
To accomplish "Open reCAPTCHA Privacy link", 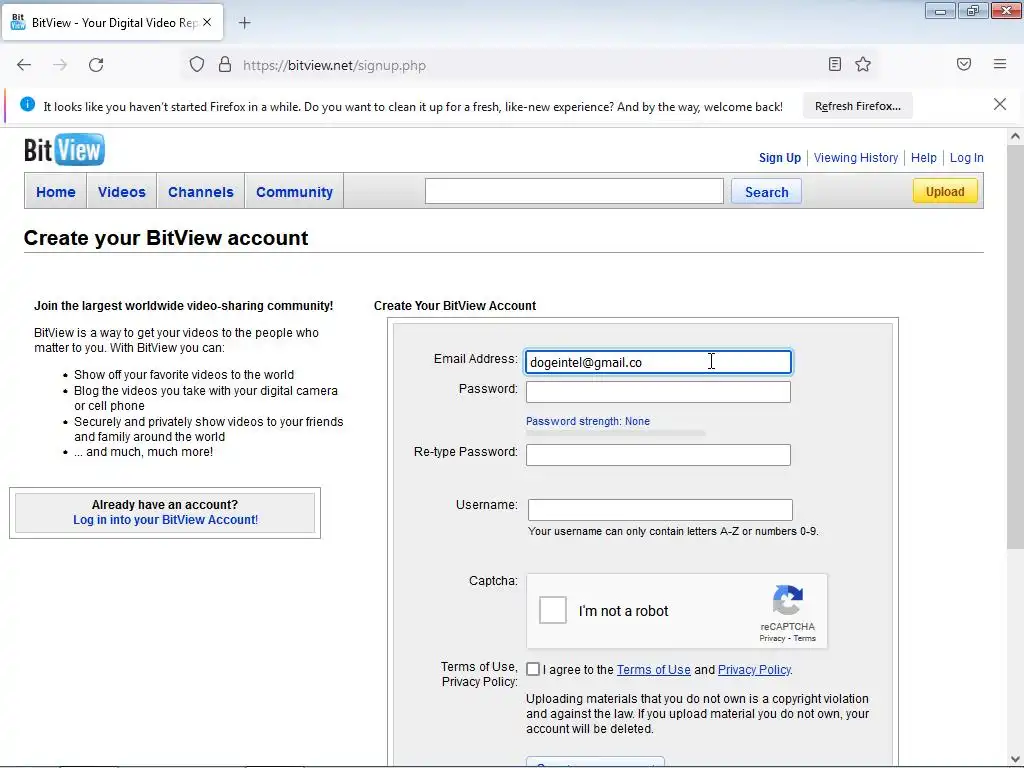I will coord(772,638).
